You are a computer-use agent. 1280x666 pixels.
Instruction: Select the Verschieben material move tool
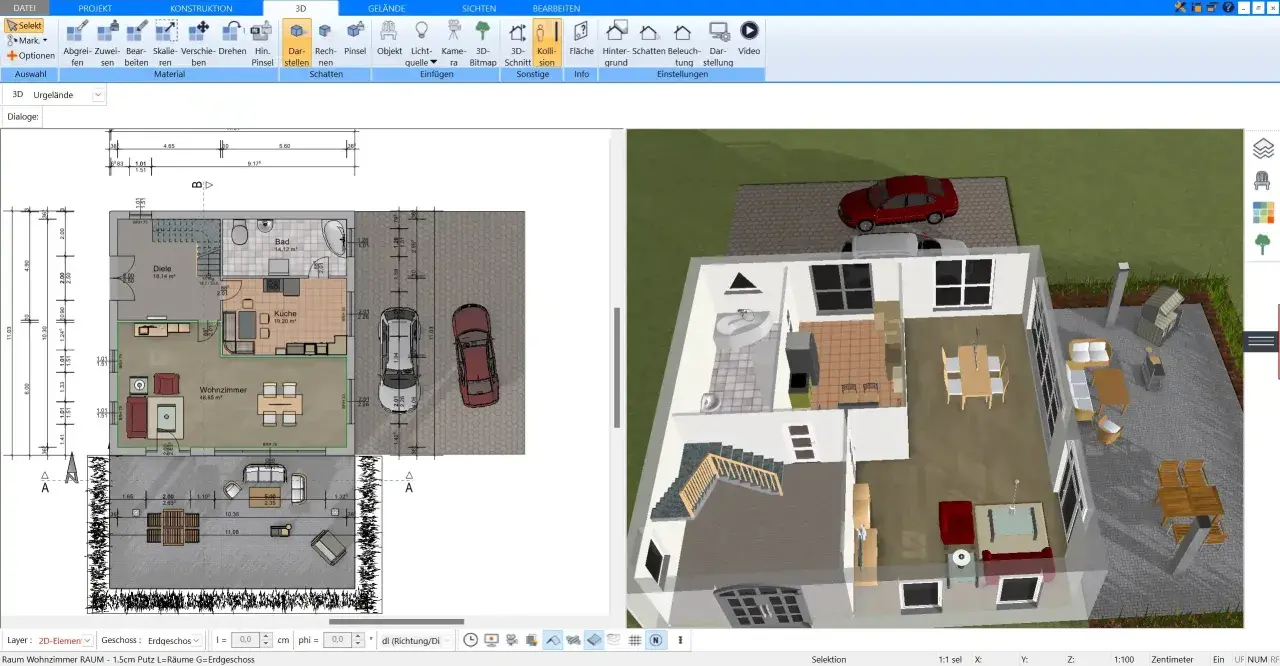pos(198,43)
